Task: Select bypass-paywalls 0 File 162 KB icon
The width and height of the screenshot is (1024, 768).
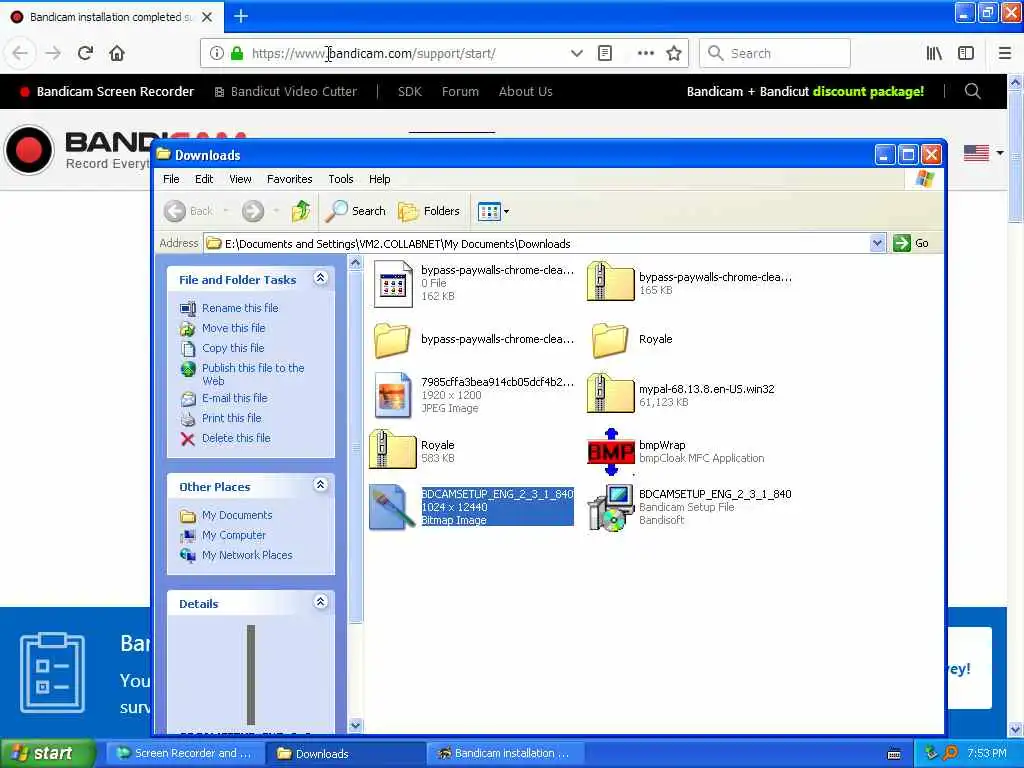Action: 393,283
